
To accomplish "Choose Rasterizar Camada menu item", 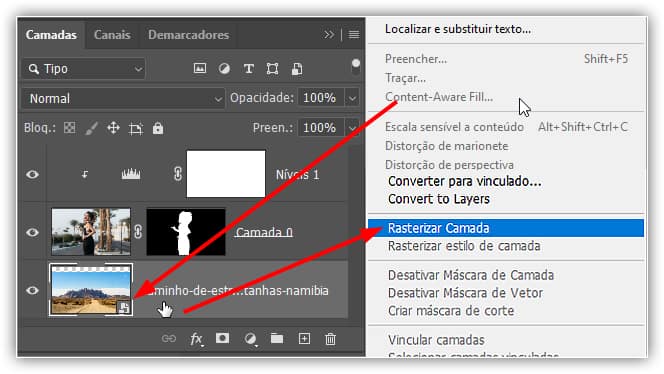I will (506, 228).
